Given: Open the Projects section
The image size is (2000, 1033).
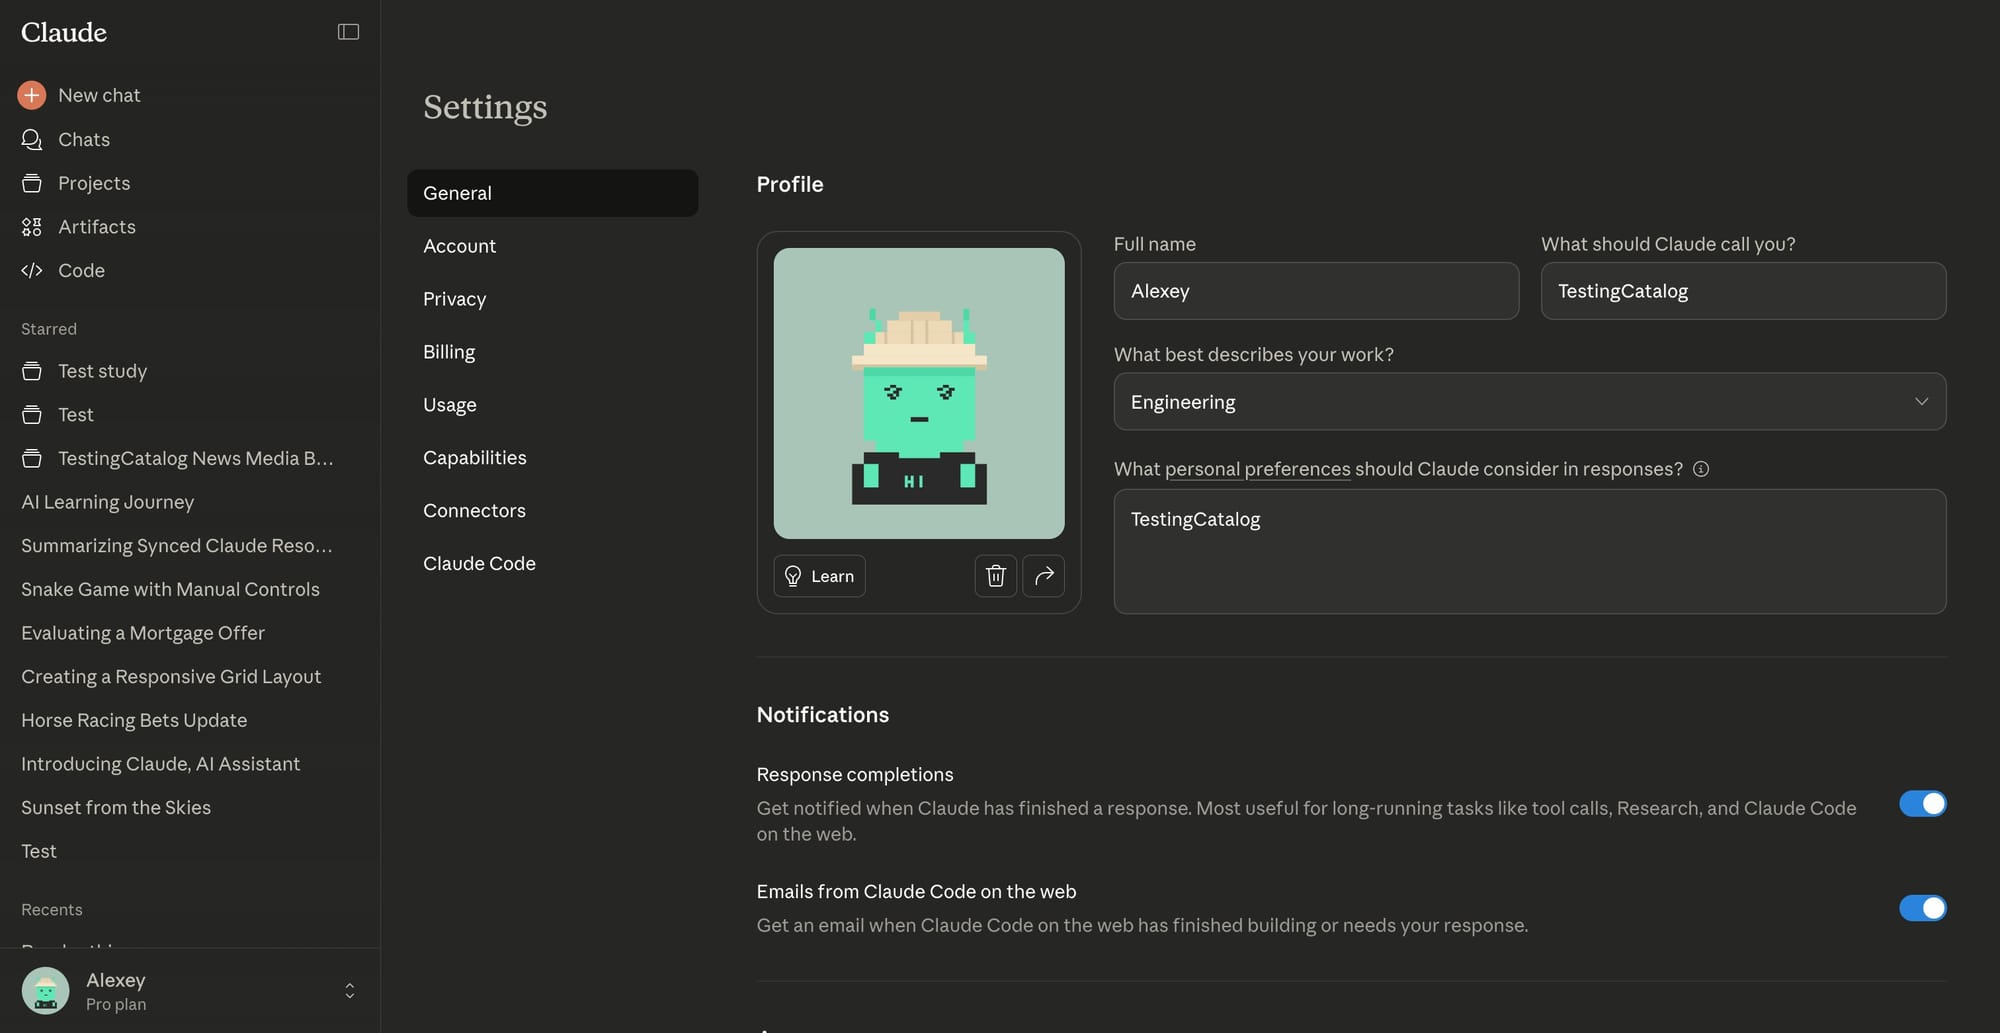Looking at the screenshot, I should (x=93, y=183).
